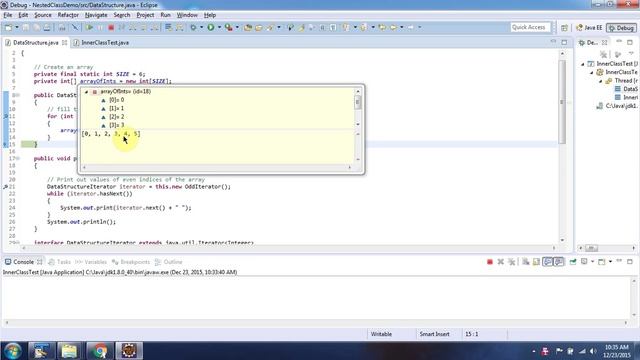The image size is (640, 360).
Task: Open the Window menu
Action: point(187,15)
